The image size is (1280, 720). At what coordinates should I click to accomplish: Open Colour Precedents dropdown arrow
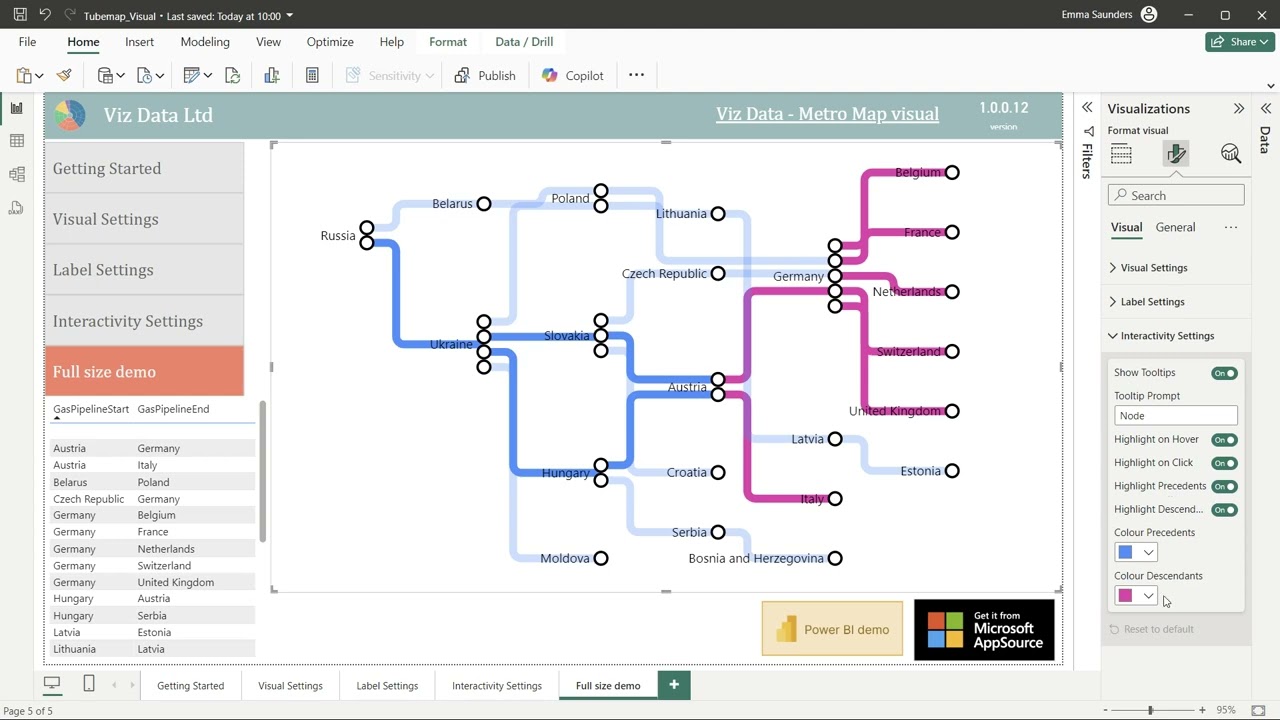1149,553
